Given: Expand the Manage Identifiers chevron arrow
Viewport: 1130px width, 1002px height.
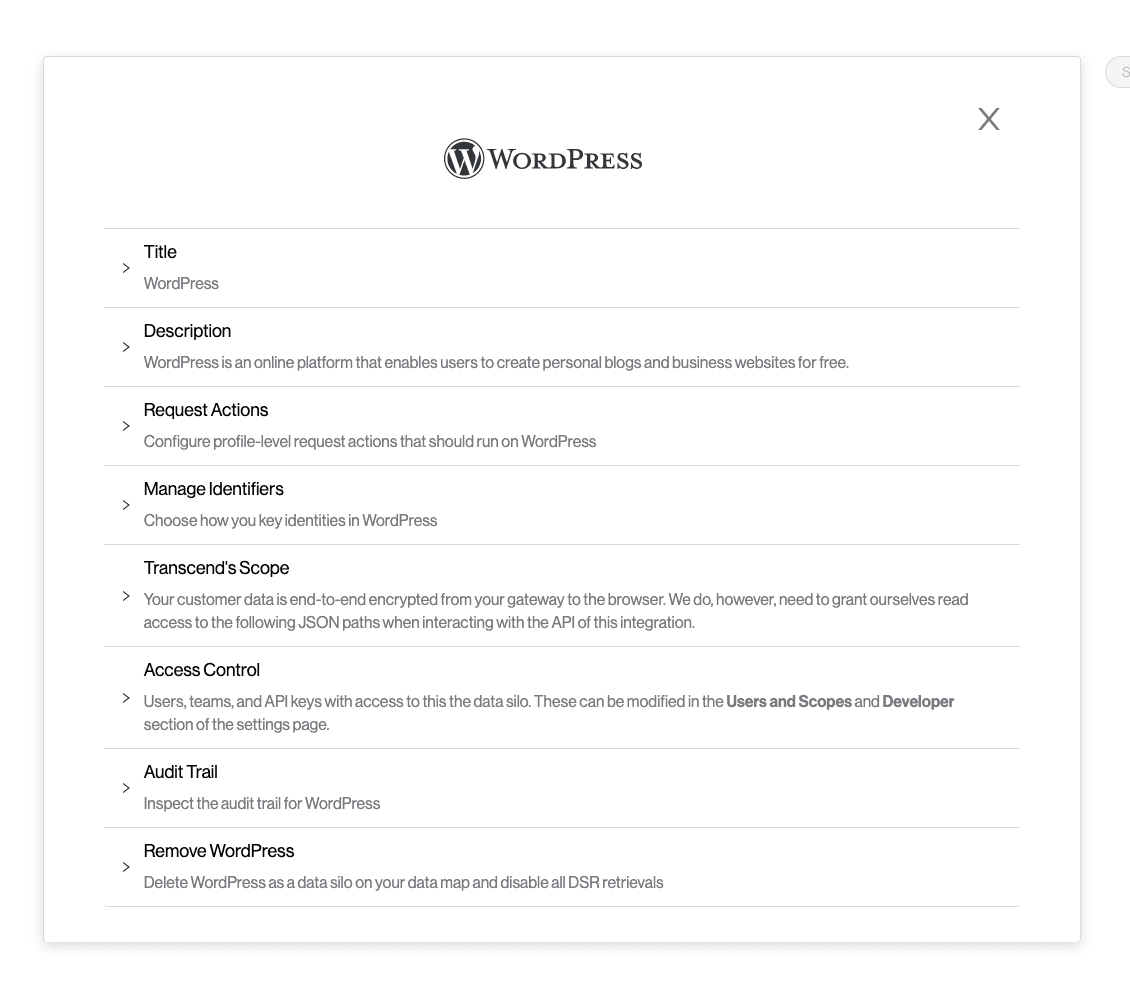Looking at the screenshot, I should pos(126,505).
